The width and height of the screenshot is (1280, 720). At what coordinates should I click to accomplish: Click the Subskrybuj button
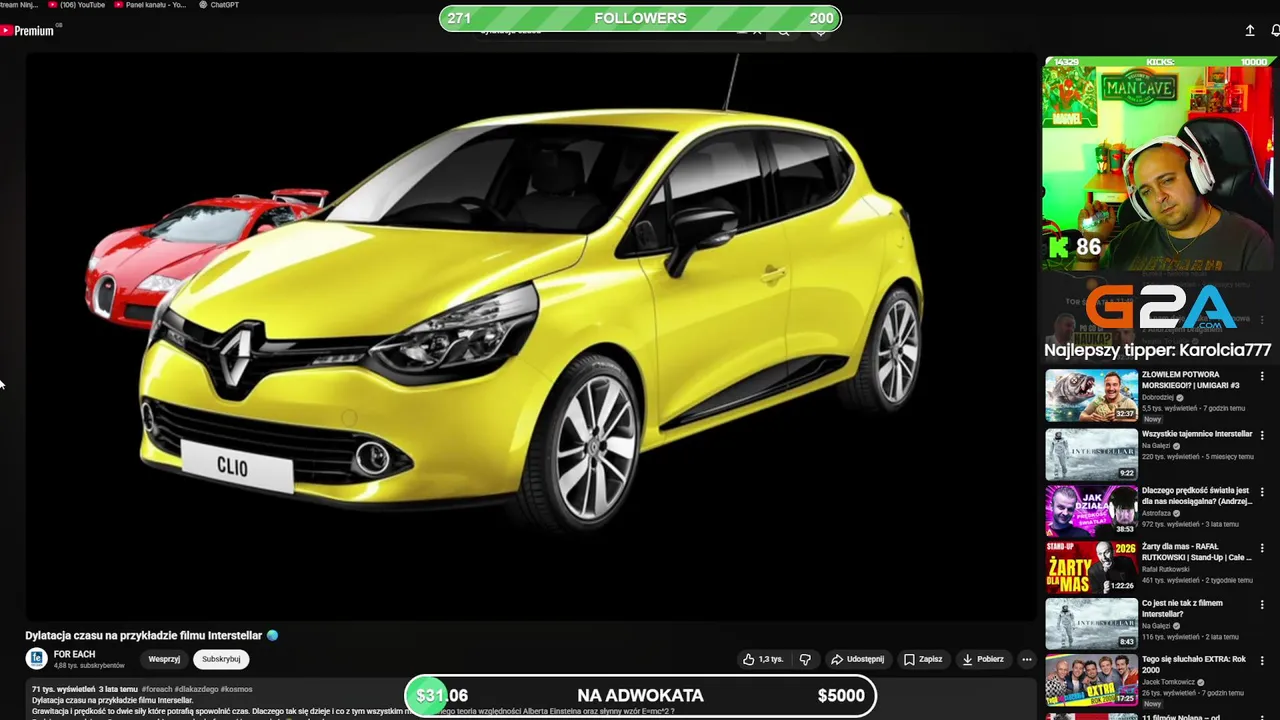tap(221, 659)
